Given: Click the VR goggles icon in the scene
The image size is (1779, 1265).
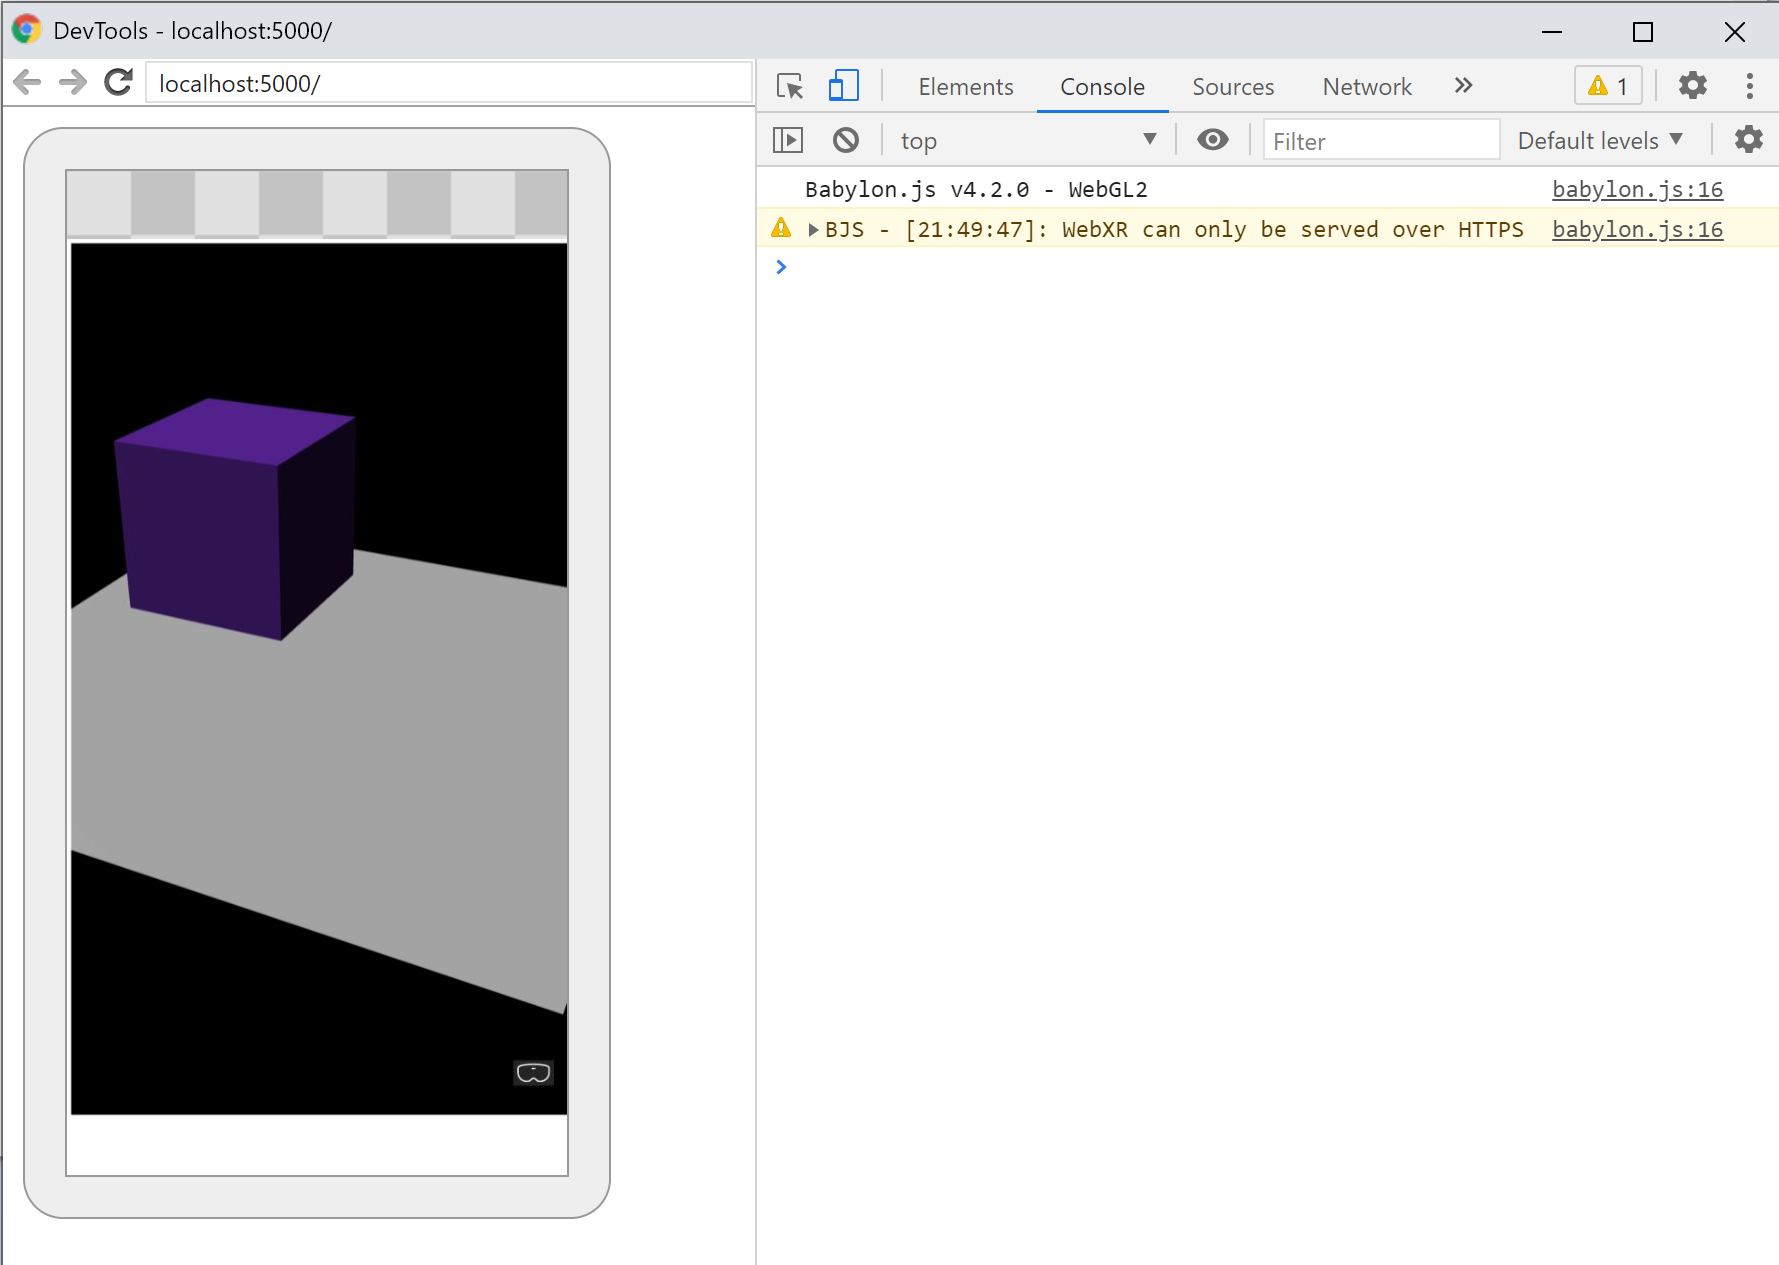Looking at the screenshot, I should tap(533, 1071).
